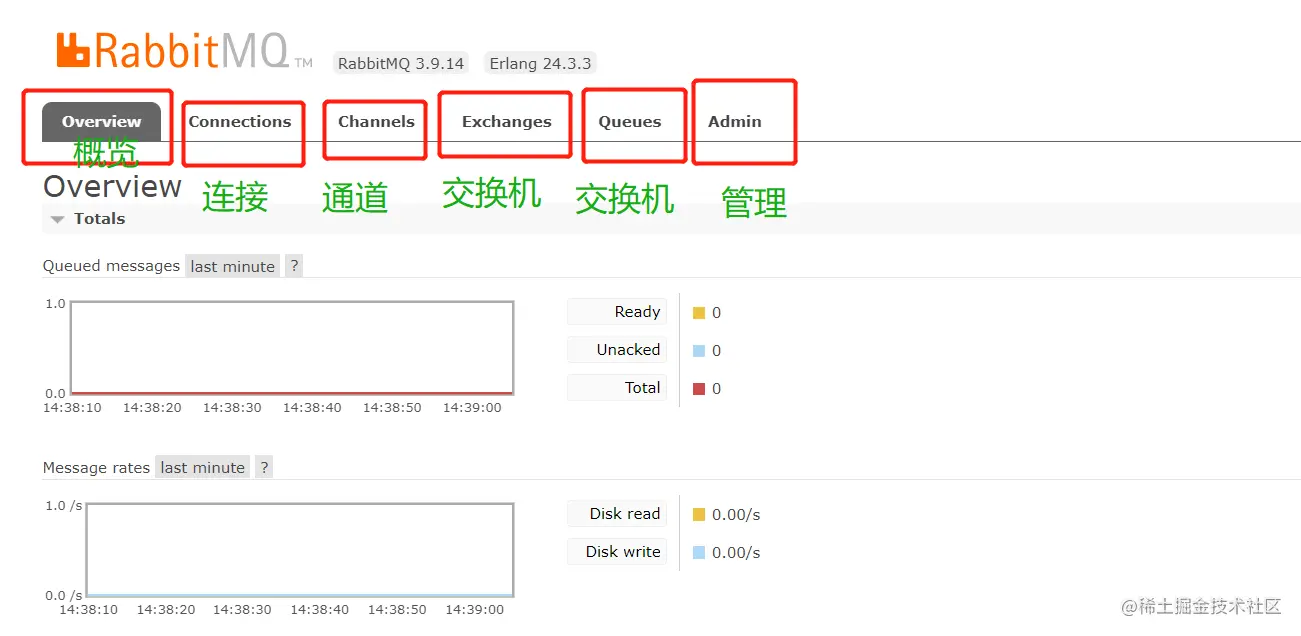Click the Ready legend label
This screenshot has width=1301, height=636.
(617, 312)
